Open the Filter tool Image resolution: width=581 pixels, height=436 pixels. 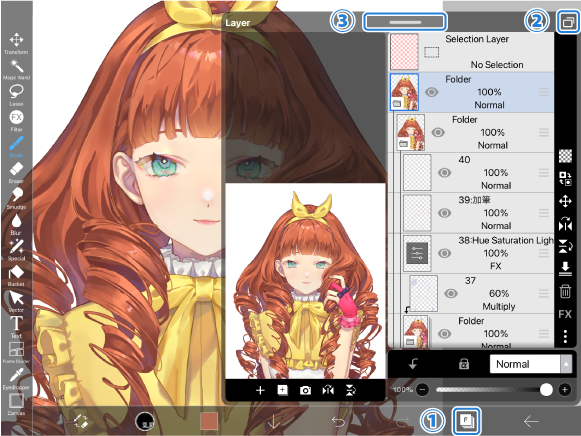pyautogui.click(x=16, y=121)
